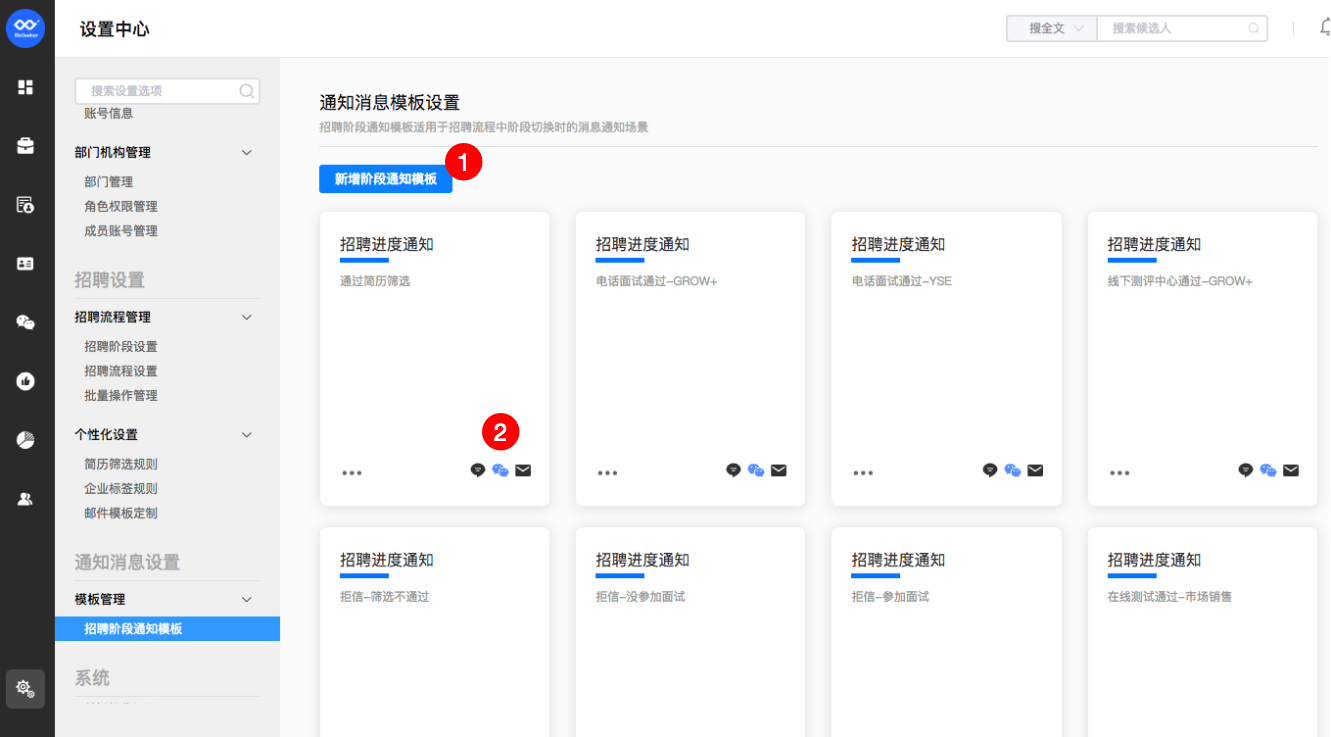Image resolution: width=1331 pixels, height=737 pixels.
Task: Open 账号信息 in settings menu
Action: tap(109, 114)
